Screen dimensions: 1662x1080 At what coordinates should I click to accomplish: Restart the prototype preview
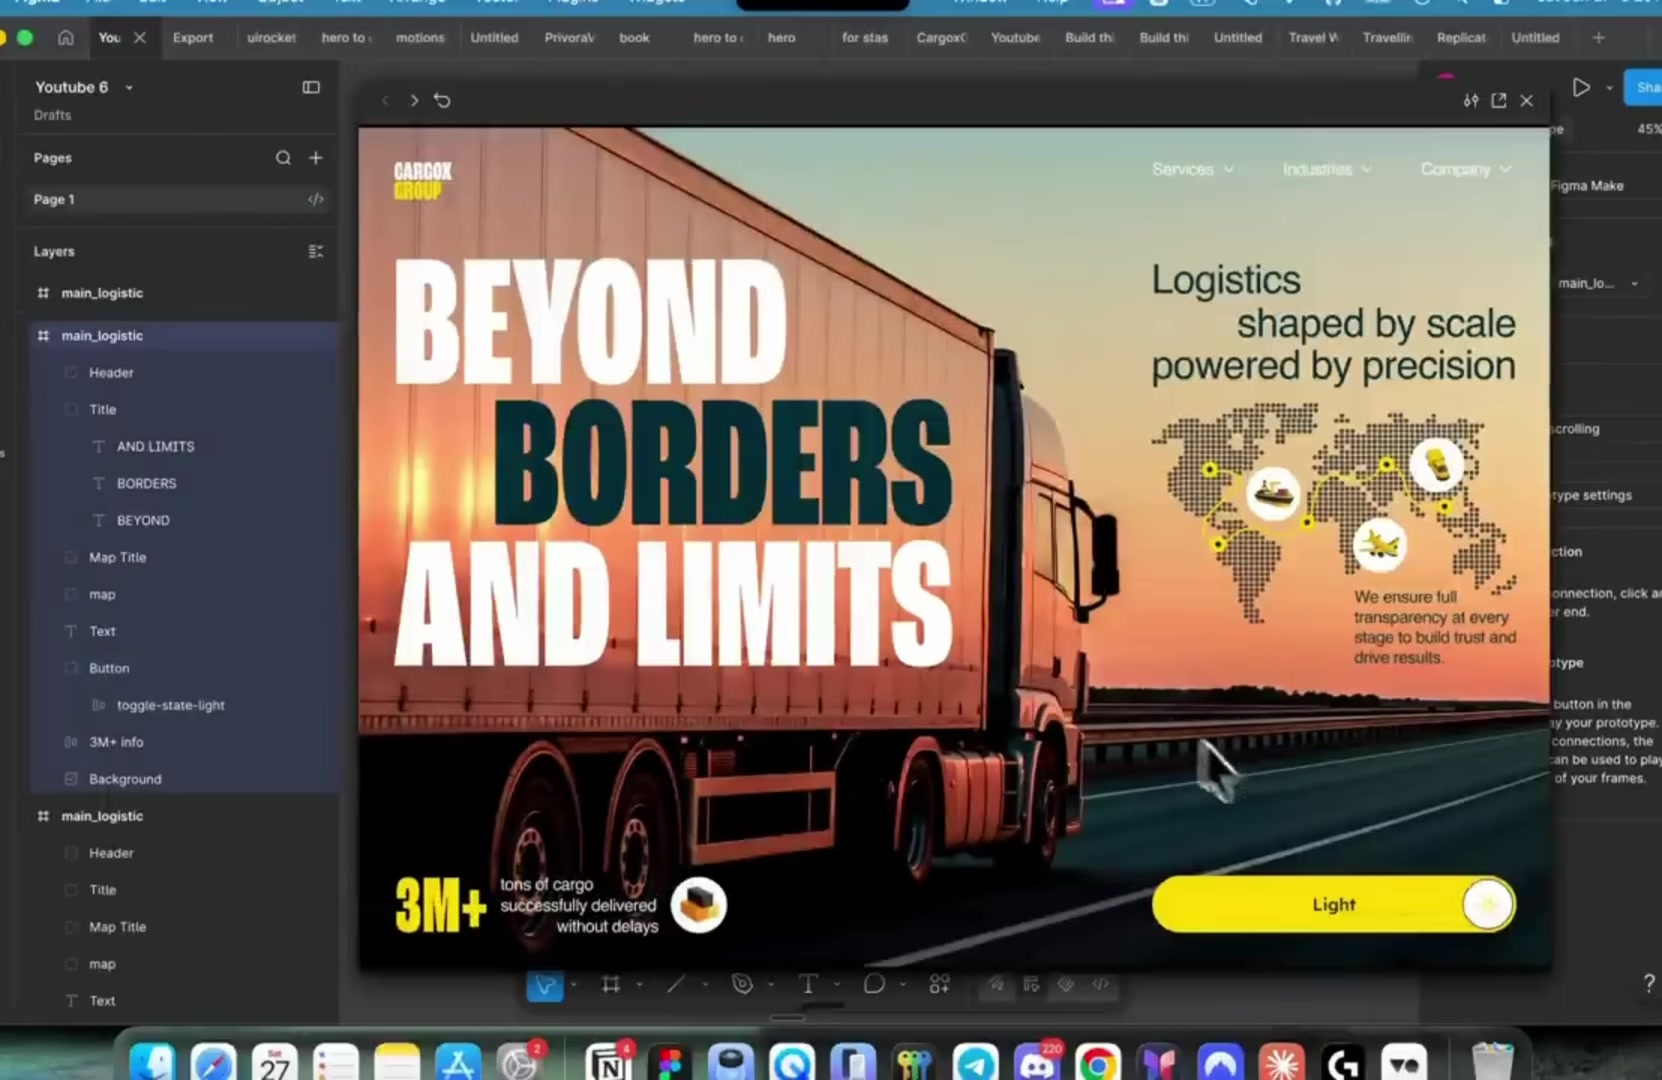click(442, 100)
